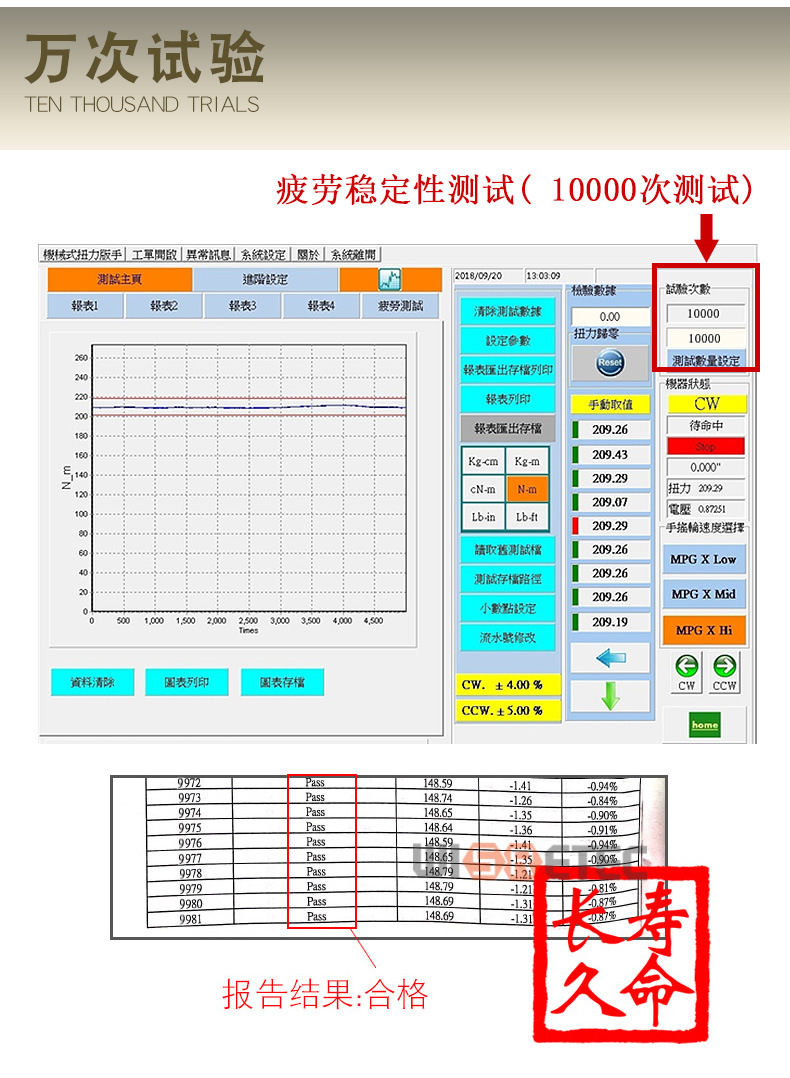
Task: Choose MPG X Hi handwheel speed
Action: (703, 630)
